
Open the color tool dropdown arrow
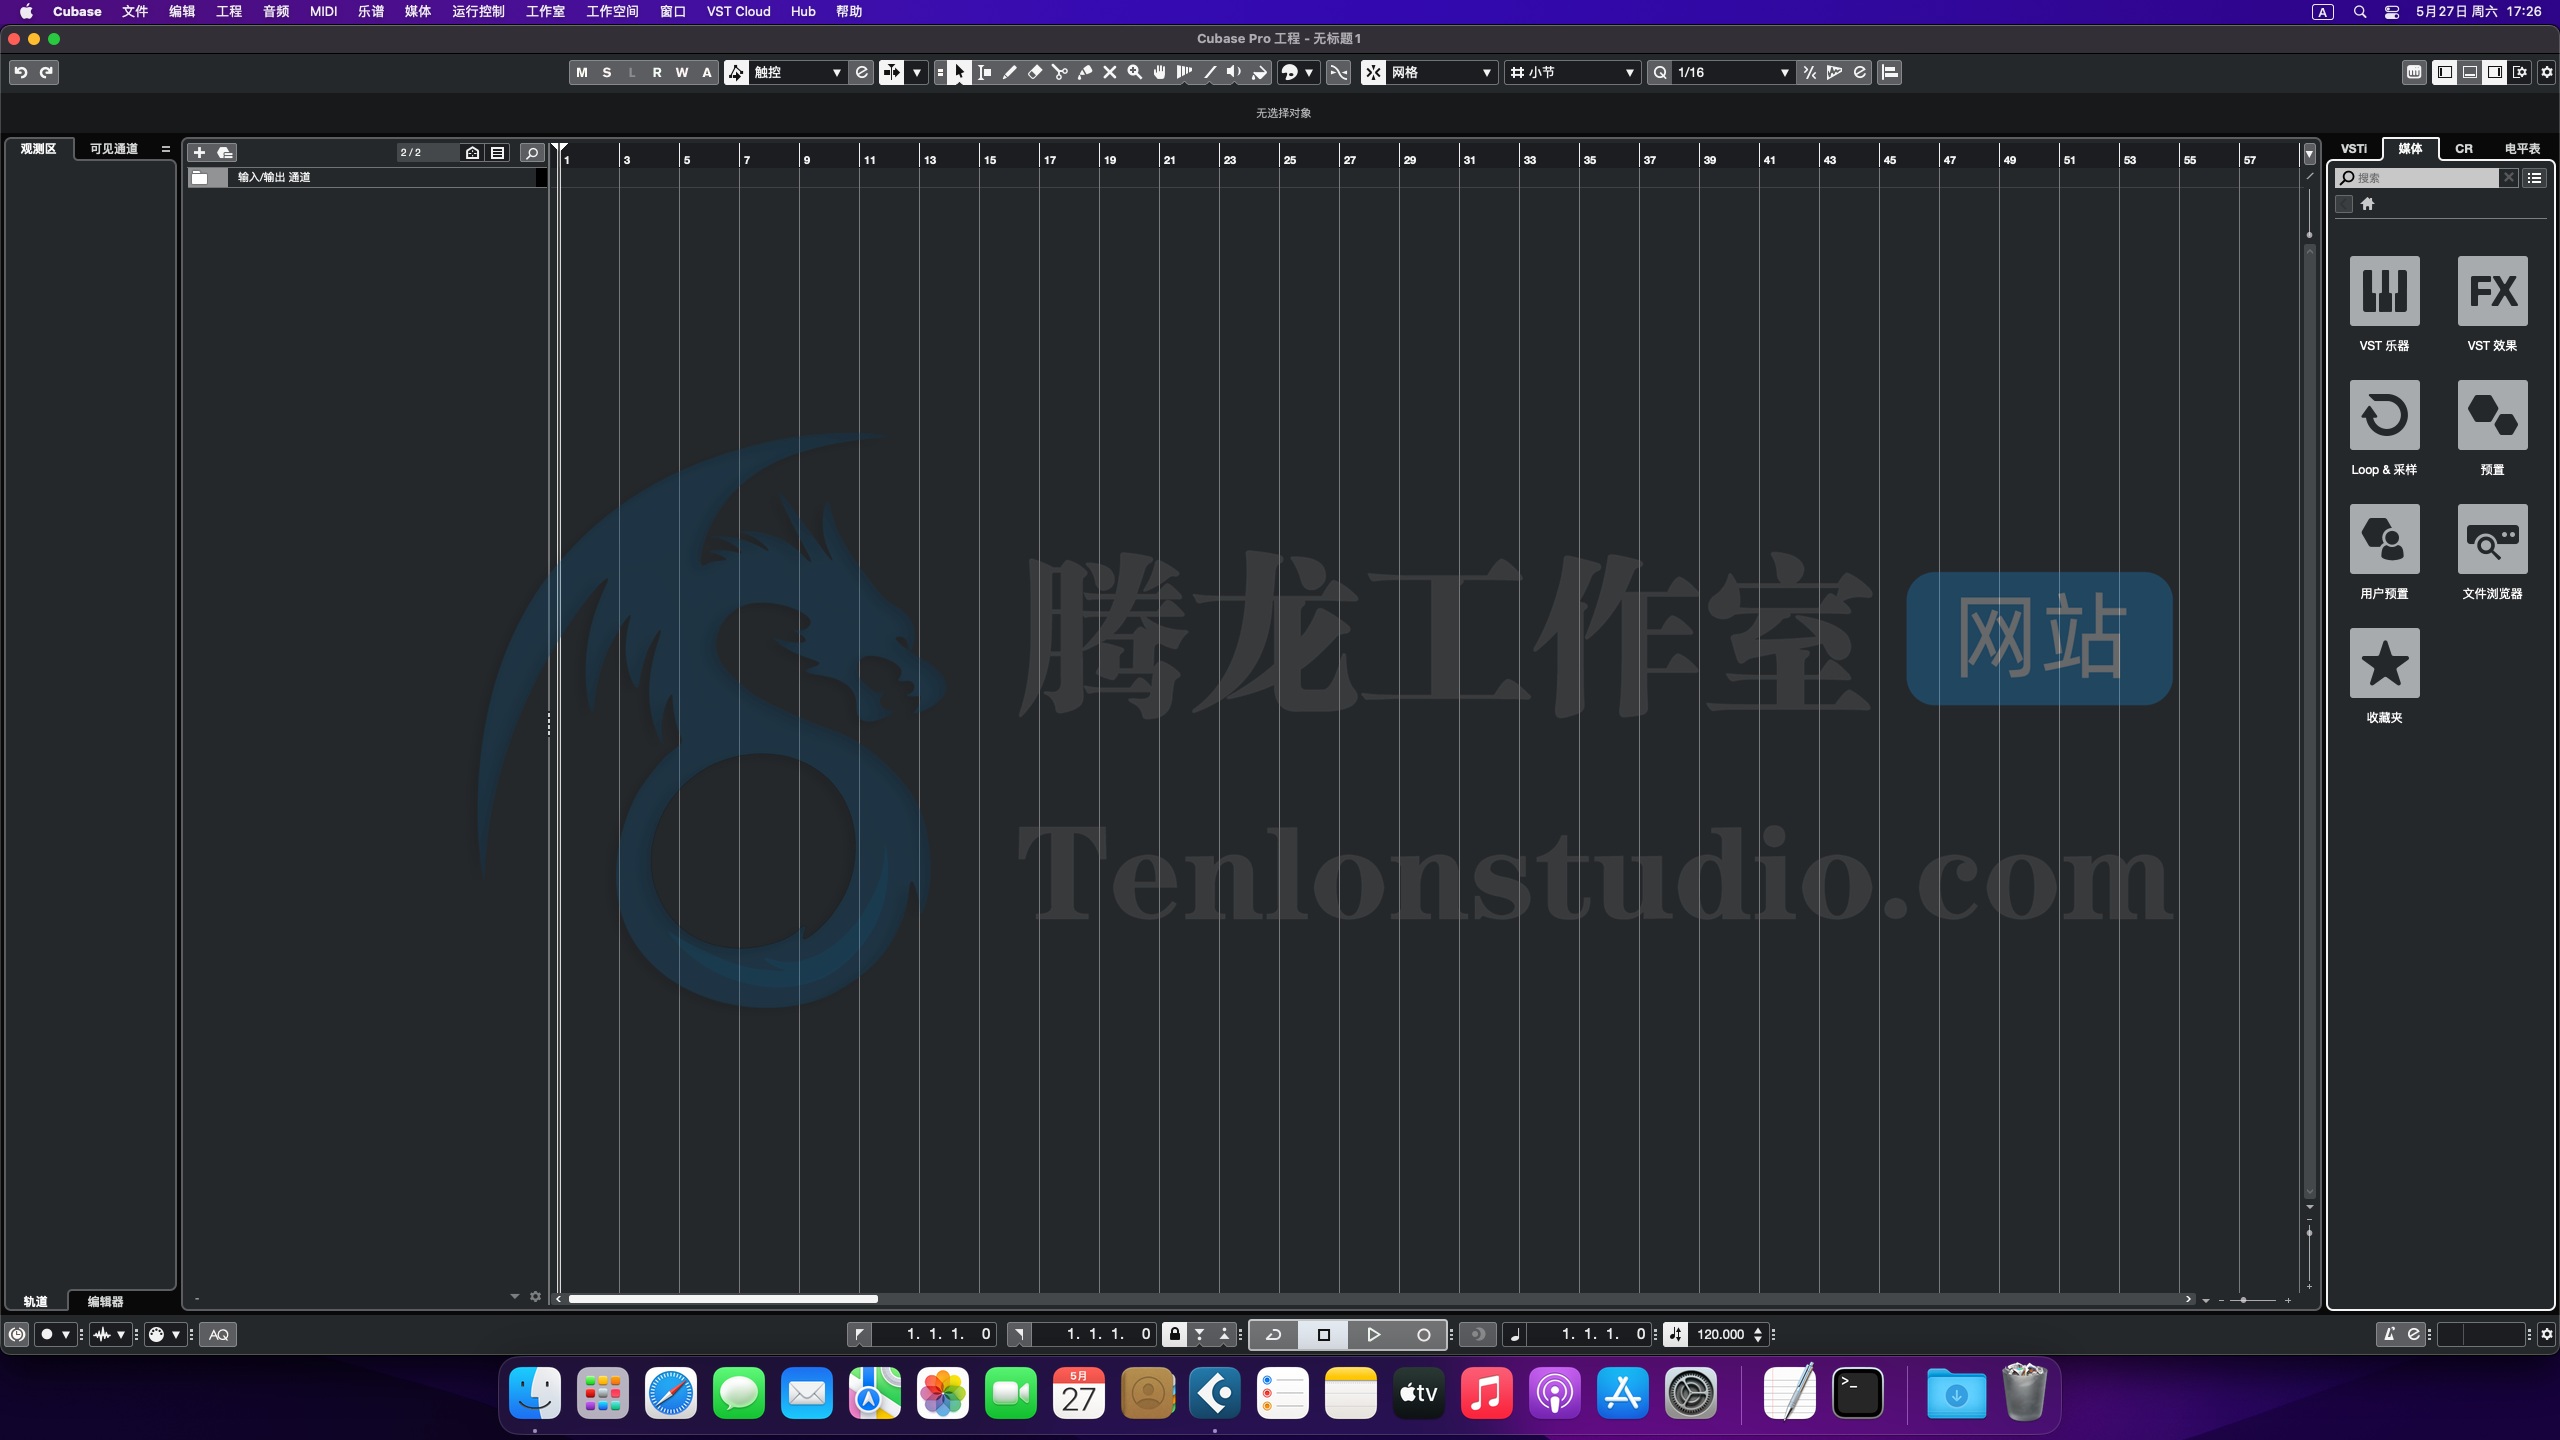point(1309,72)
